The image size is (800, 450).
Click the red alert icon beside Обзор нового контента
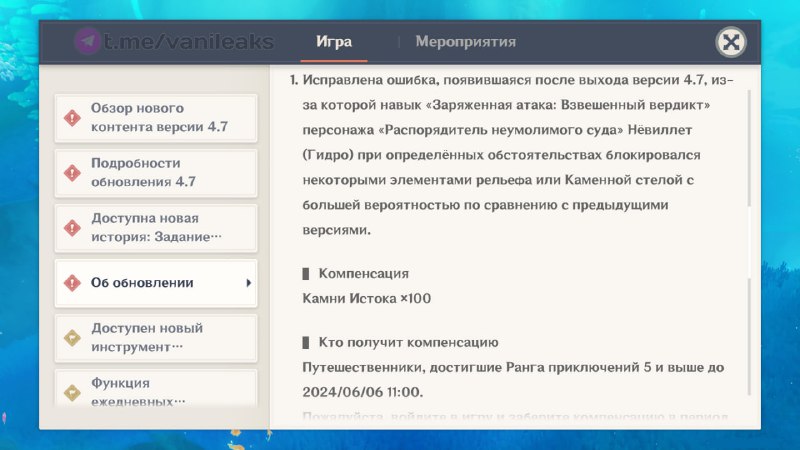pyautogui.click(x=72, y=118)
